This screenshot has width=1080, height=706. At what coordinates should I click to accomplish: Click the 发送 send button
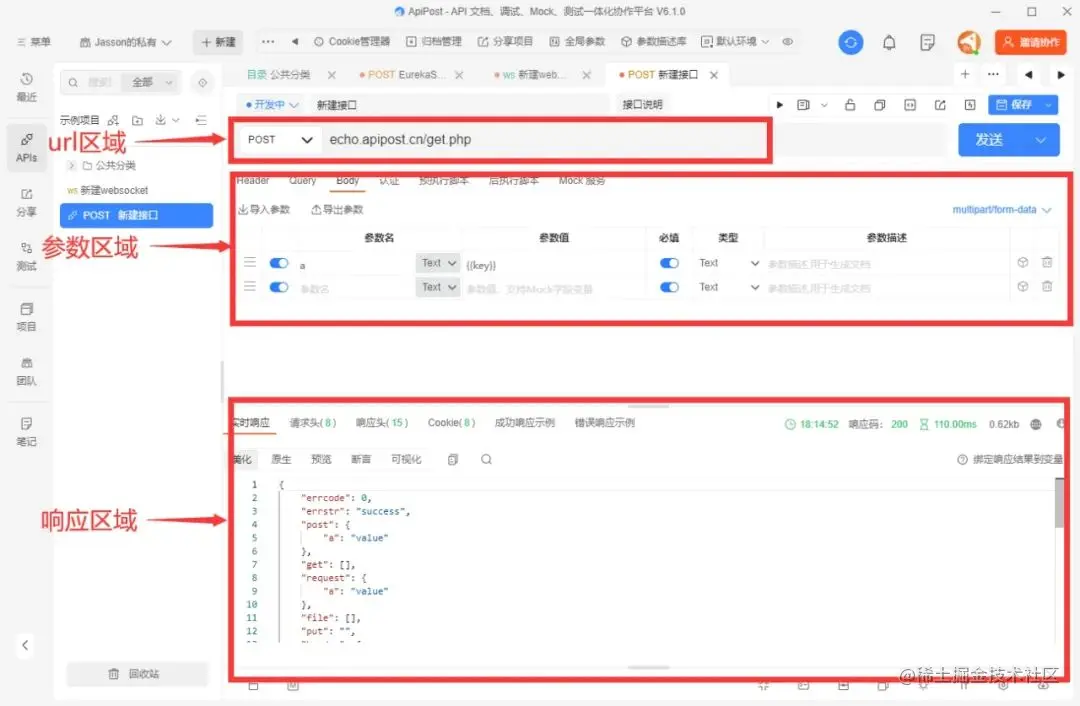coord(990,140)
